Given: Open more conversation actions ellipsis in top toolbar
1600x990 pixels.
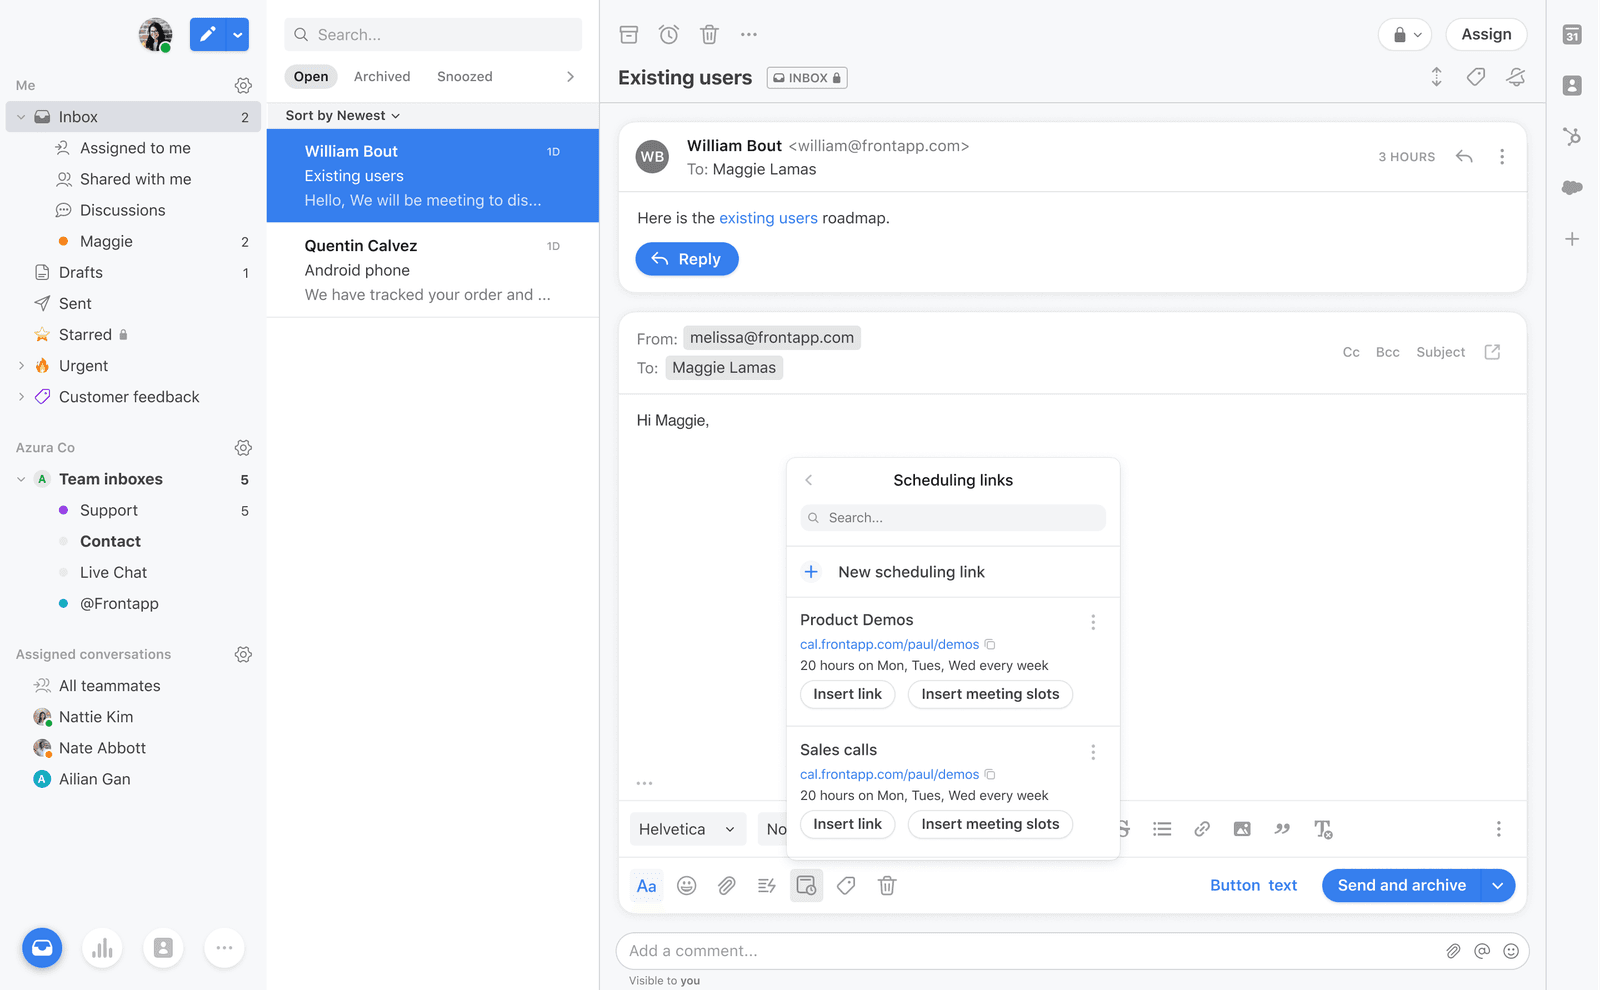Looking at the screenshot, I should [x=749, y=35].
